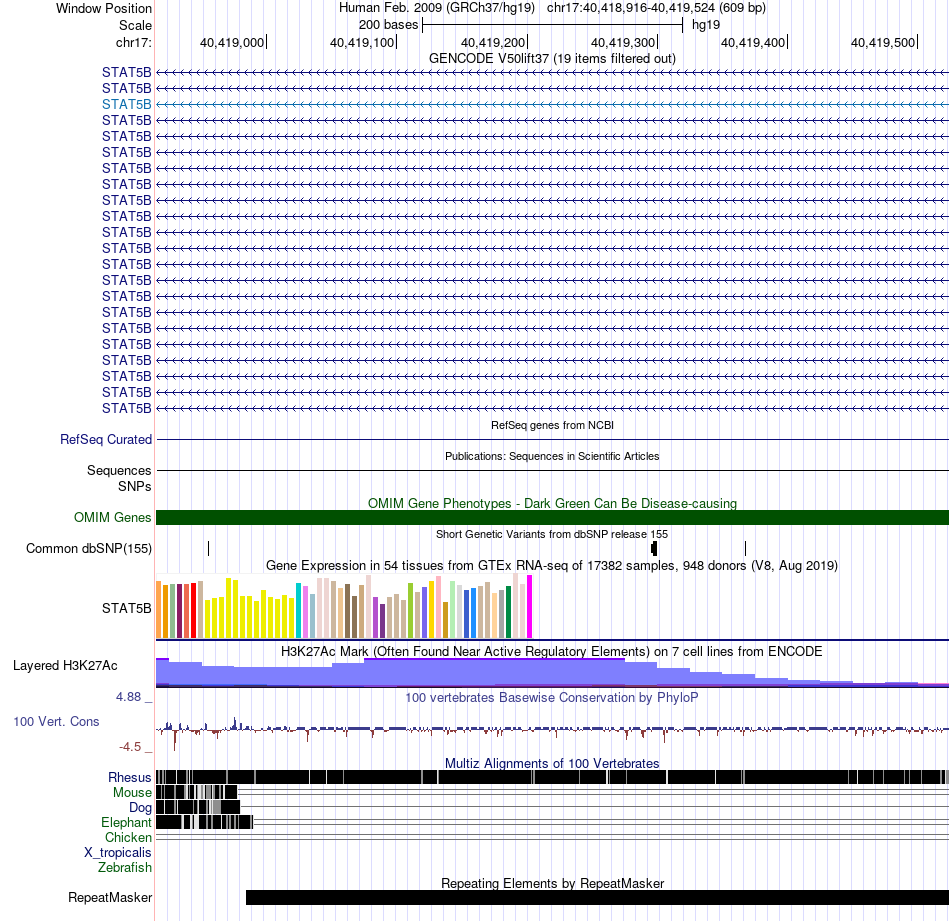Click the Window Position label
950x921 pixels.
[x=104, y=8]
